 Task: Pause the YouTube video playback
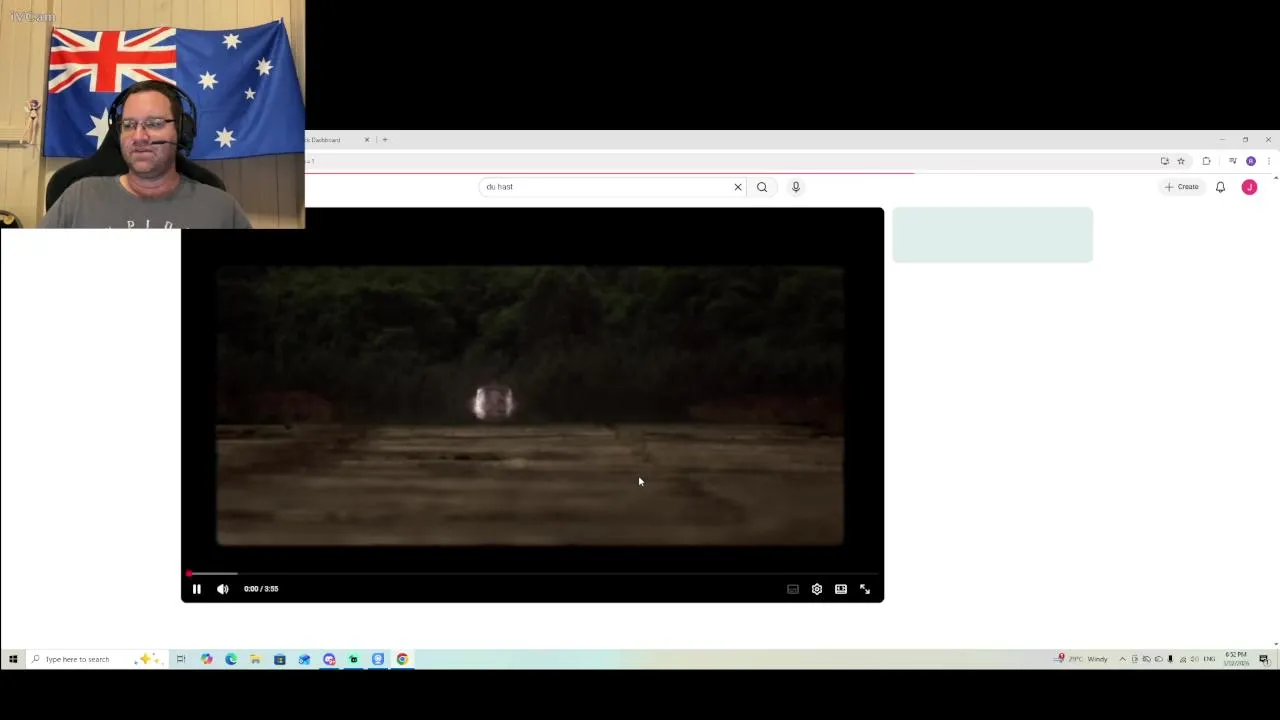pyautogui.click(x=196, y=589)
